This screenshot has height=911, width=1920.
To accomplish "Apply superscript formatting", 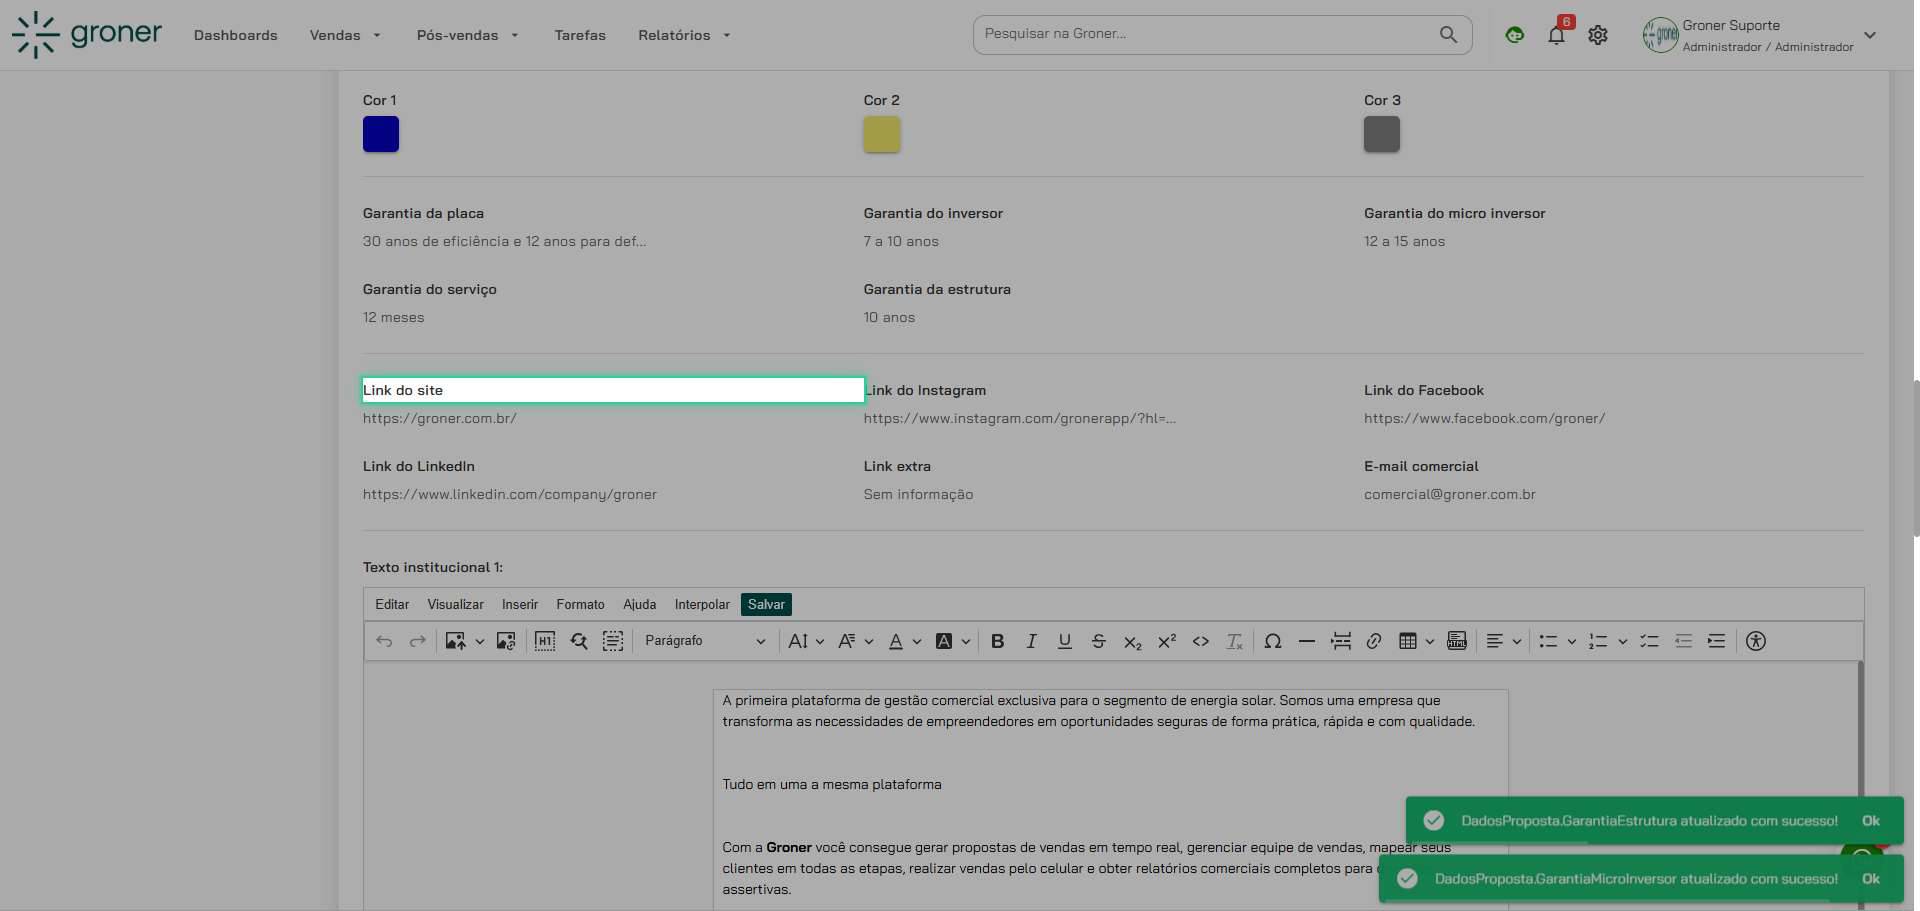I will [x=1167, y=641].
